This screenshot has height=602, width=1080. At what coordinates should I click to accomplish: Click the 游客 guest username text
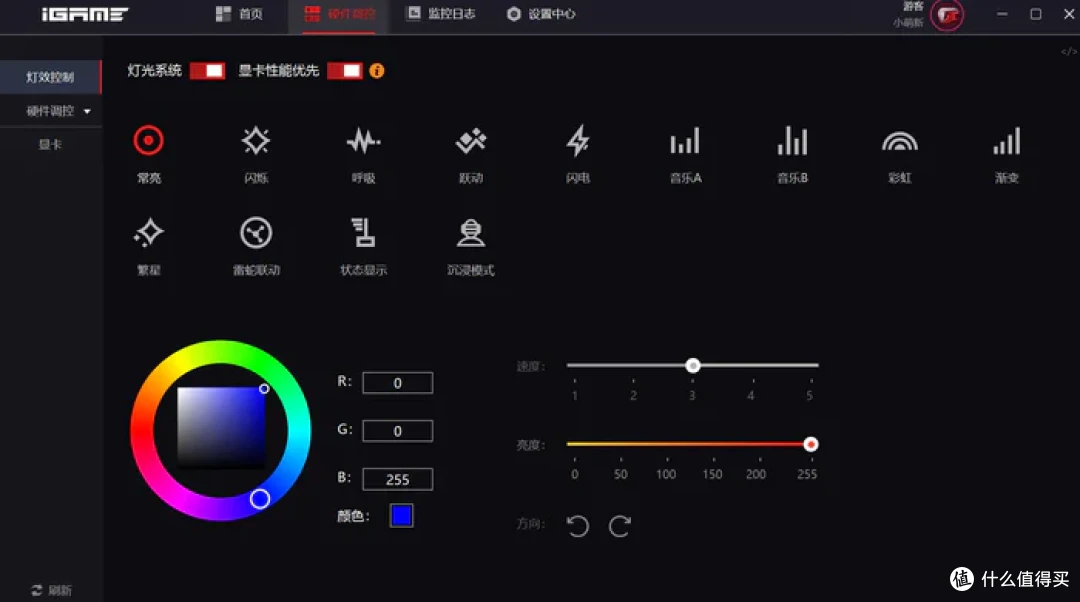(913, 6)
